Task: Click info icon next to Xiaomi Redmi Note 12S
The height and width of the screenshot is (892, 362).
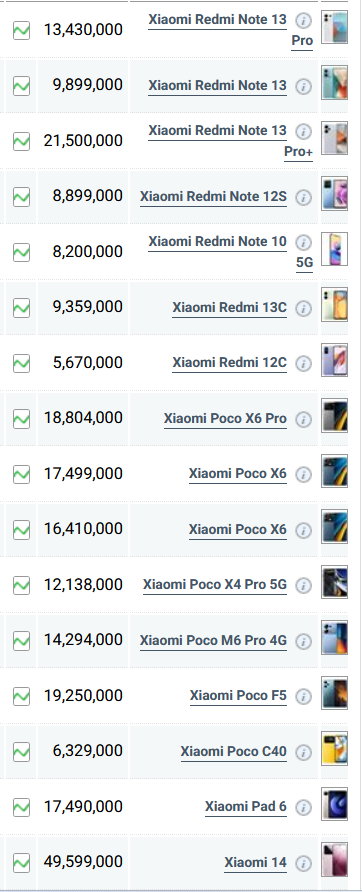Action: click(304, 197)
